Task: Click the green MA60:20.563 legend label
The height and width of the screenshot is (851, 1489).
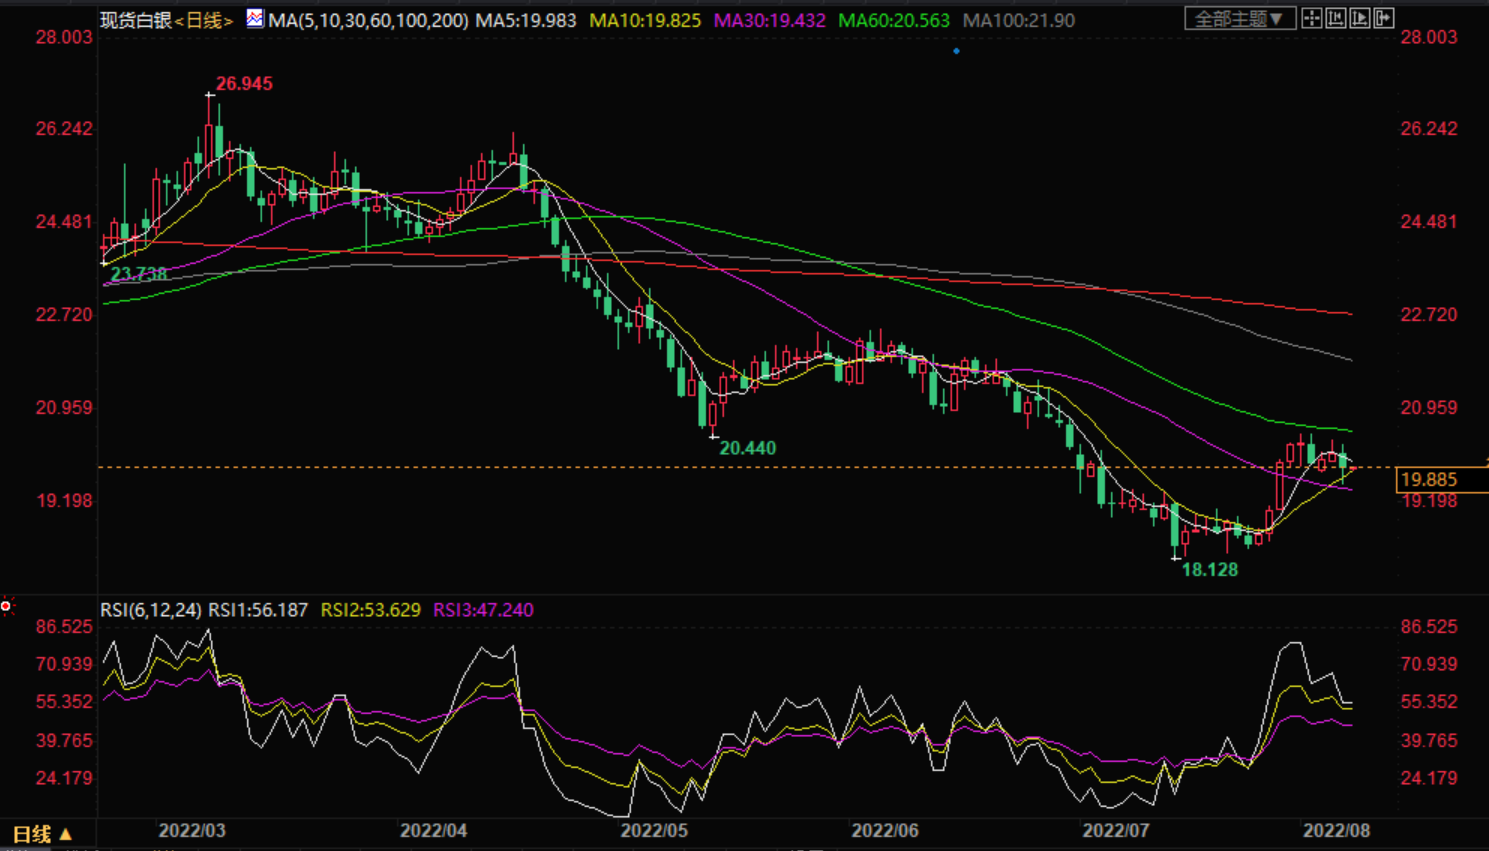Action: pos(894,20)
